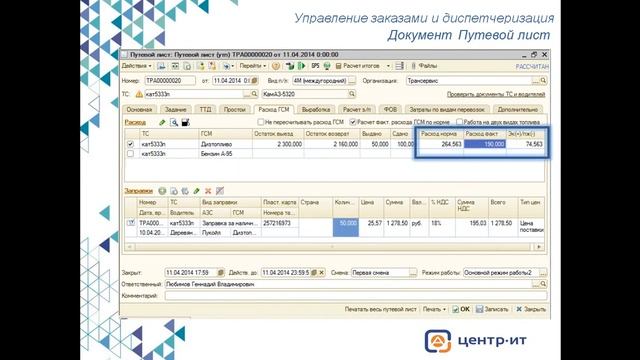
Task: Switch to the Основная tab
Action: [x=139, y=109]
